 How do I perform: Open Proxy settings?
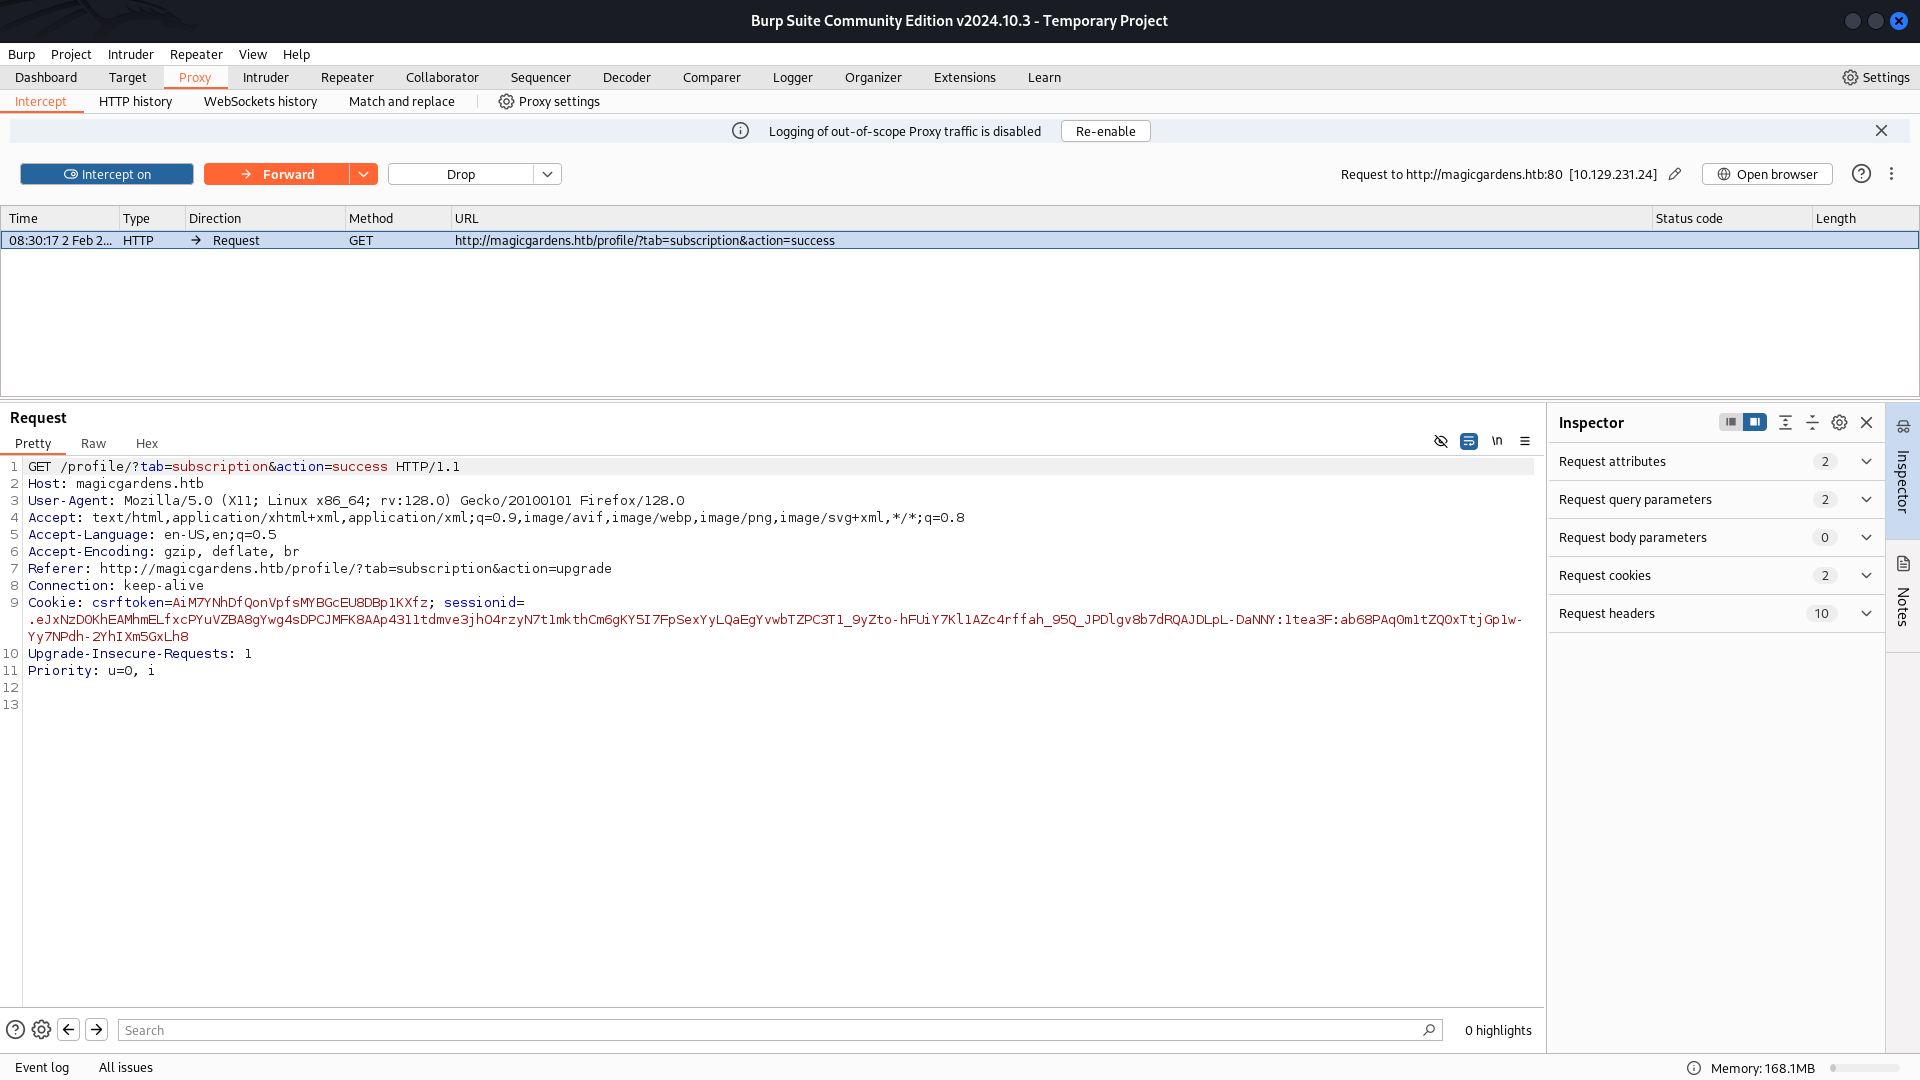[549, 101]
